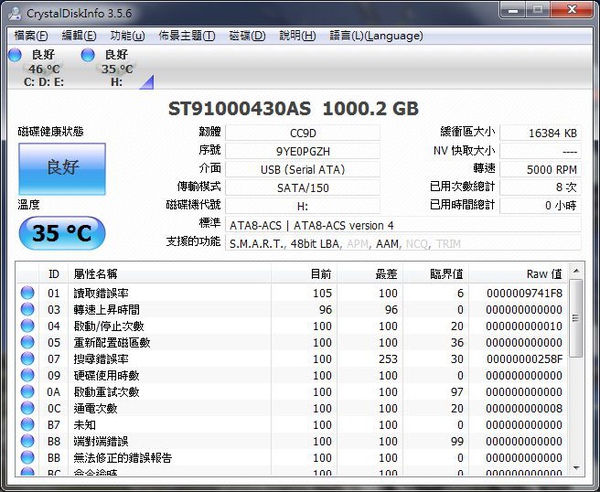Select raw value 000000000008
600x492 pixels.
pyautogui.click(x=524, y=408)
